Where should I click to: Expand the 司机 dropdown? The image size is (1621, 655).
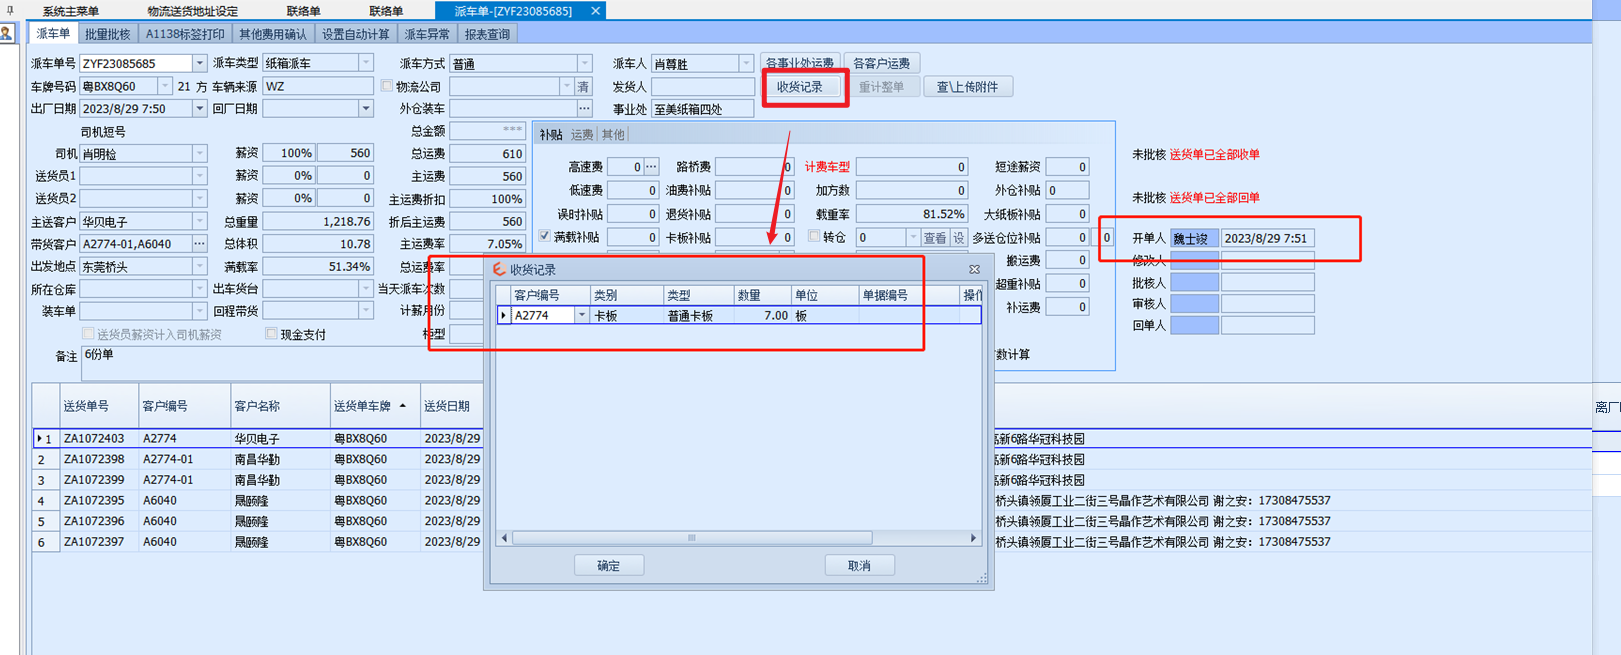click(x=199, y=154)
